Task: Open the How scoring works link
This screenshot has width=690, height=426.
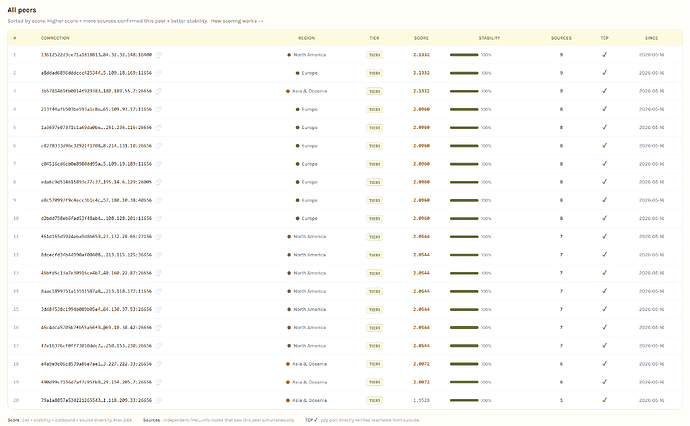Action: 237,21
